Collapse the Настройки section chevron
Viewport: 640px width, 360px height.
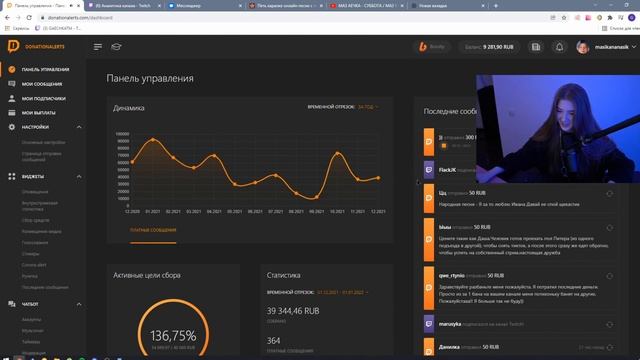[x=79, y=127]
